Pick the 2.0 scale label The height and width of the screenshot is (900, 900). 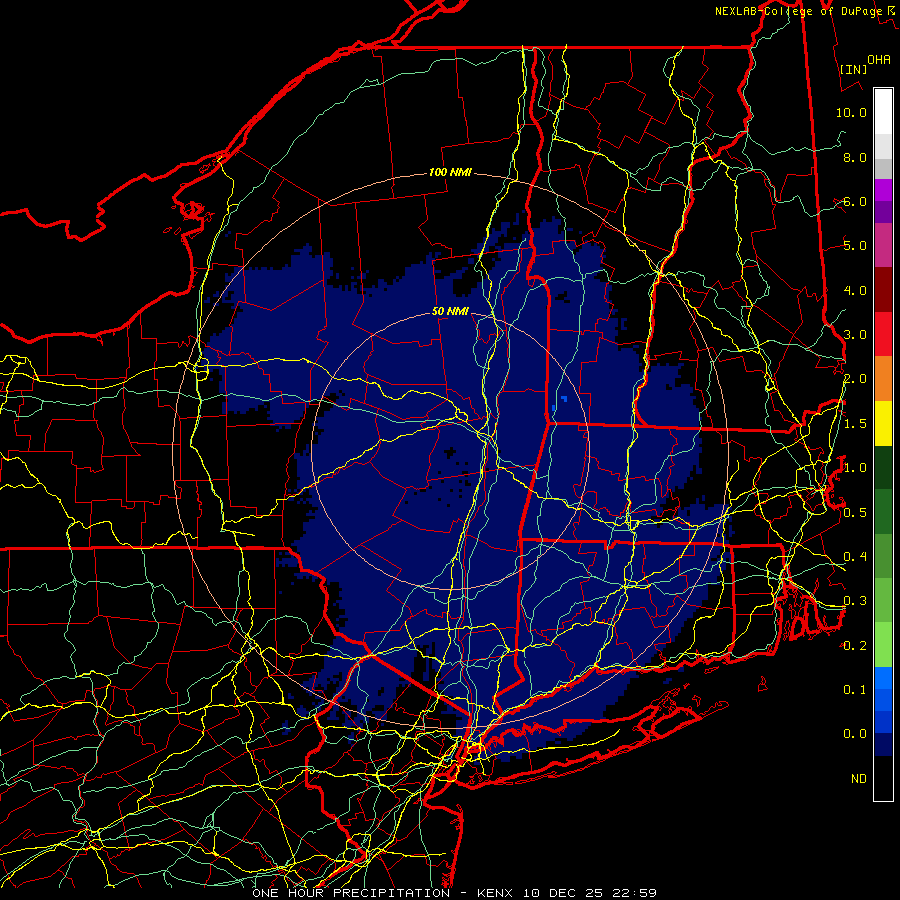855,379
